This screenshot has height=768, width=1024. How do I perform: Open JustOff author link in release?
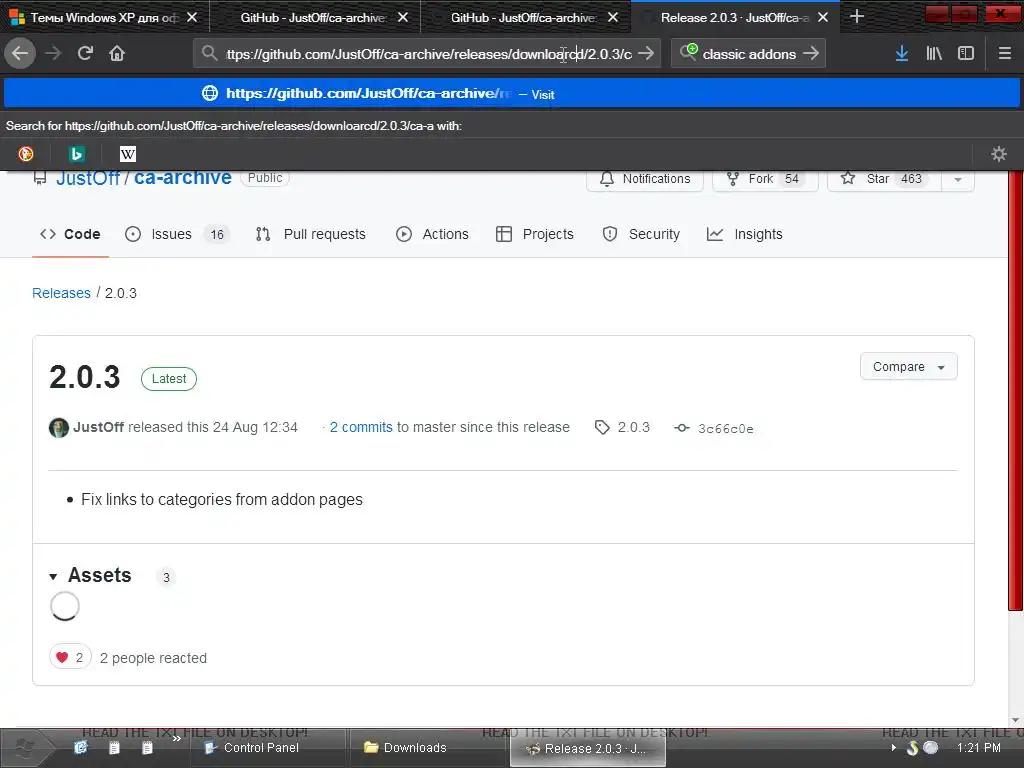point(99,427)
